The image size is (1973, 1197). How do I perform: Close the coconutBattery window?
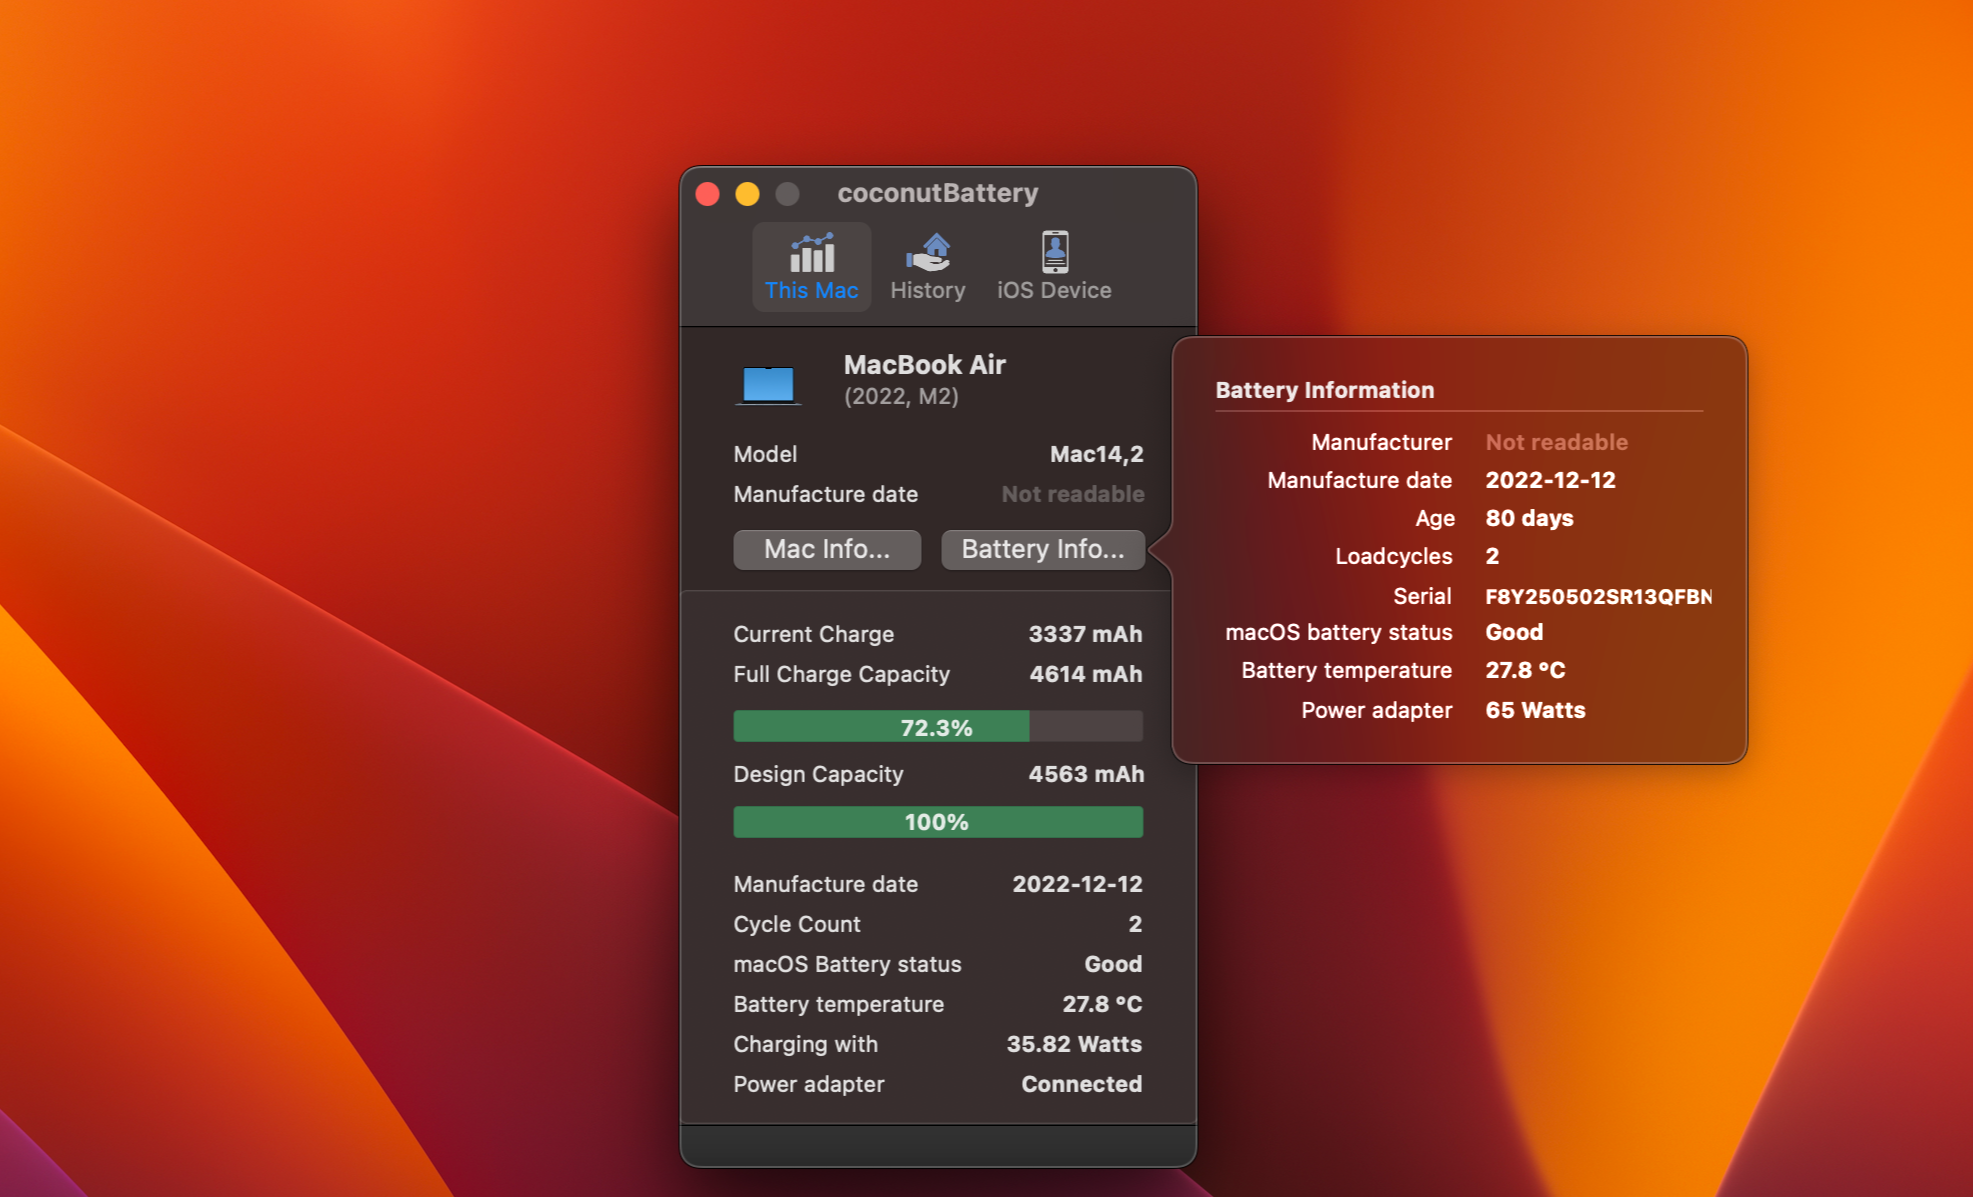(x=708, y=194)
